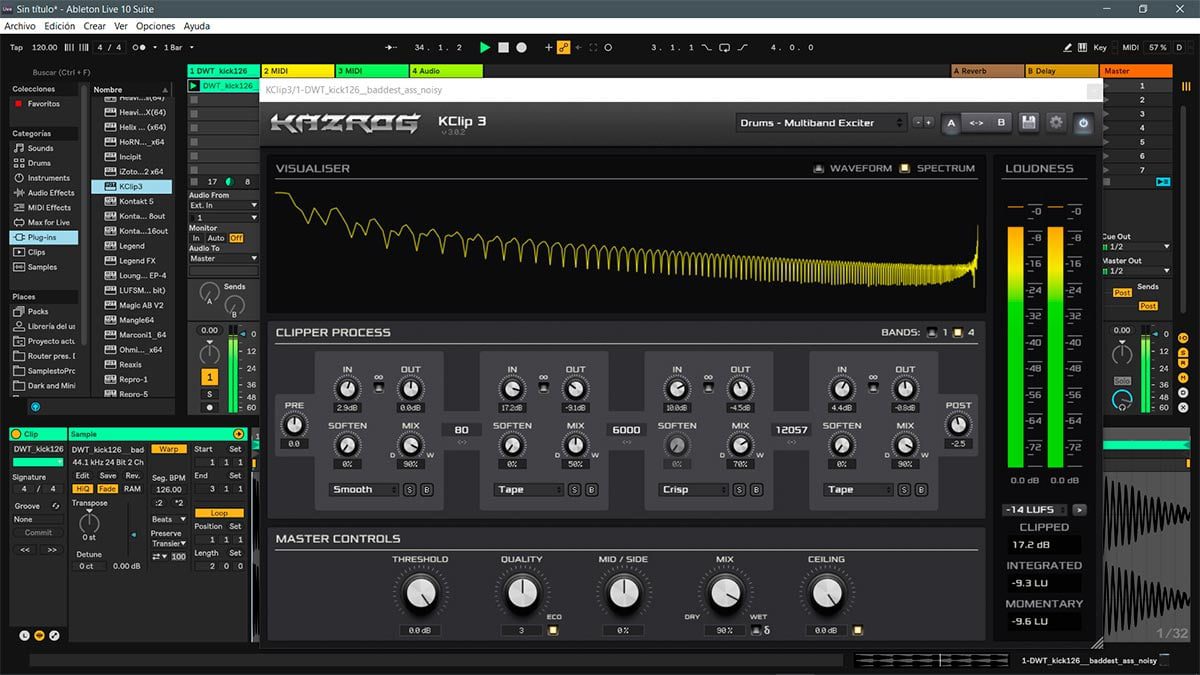Select KClip preset slot A

950,123
